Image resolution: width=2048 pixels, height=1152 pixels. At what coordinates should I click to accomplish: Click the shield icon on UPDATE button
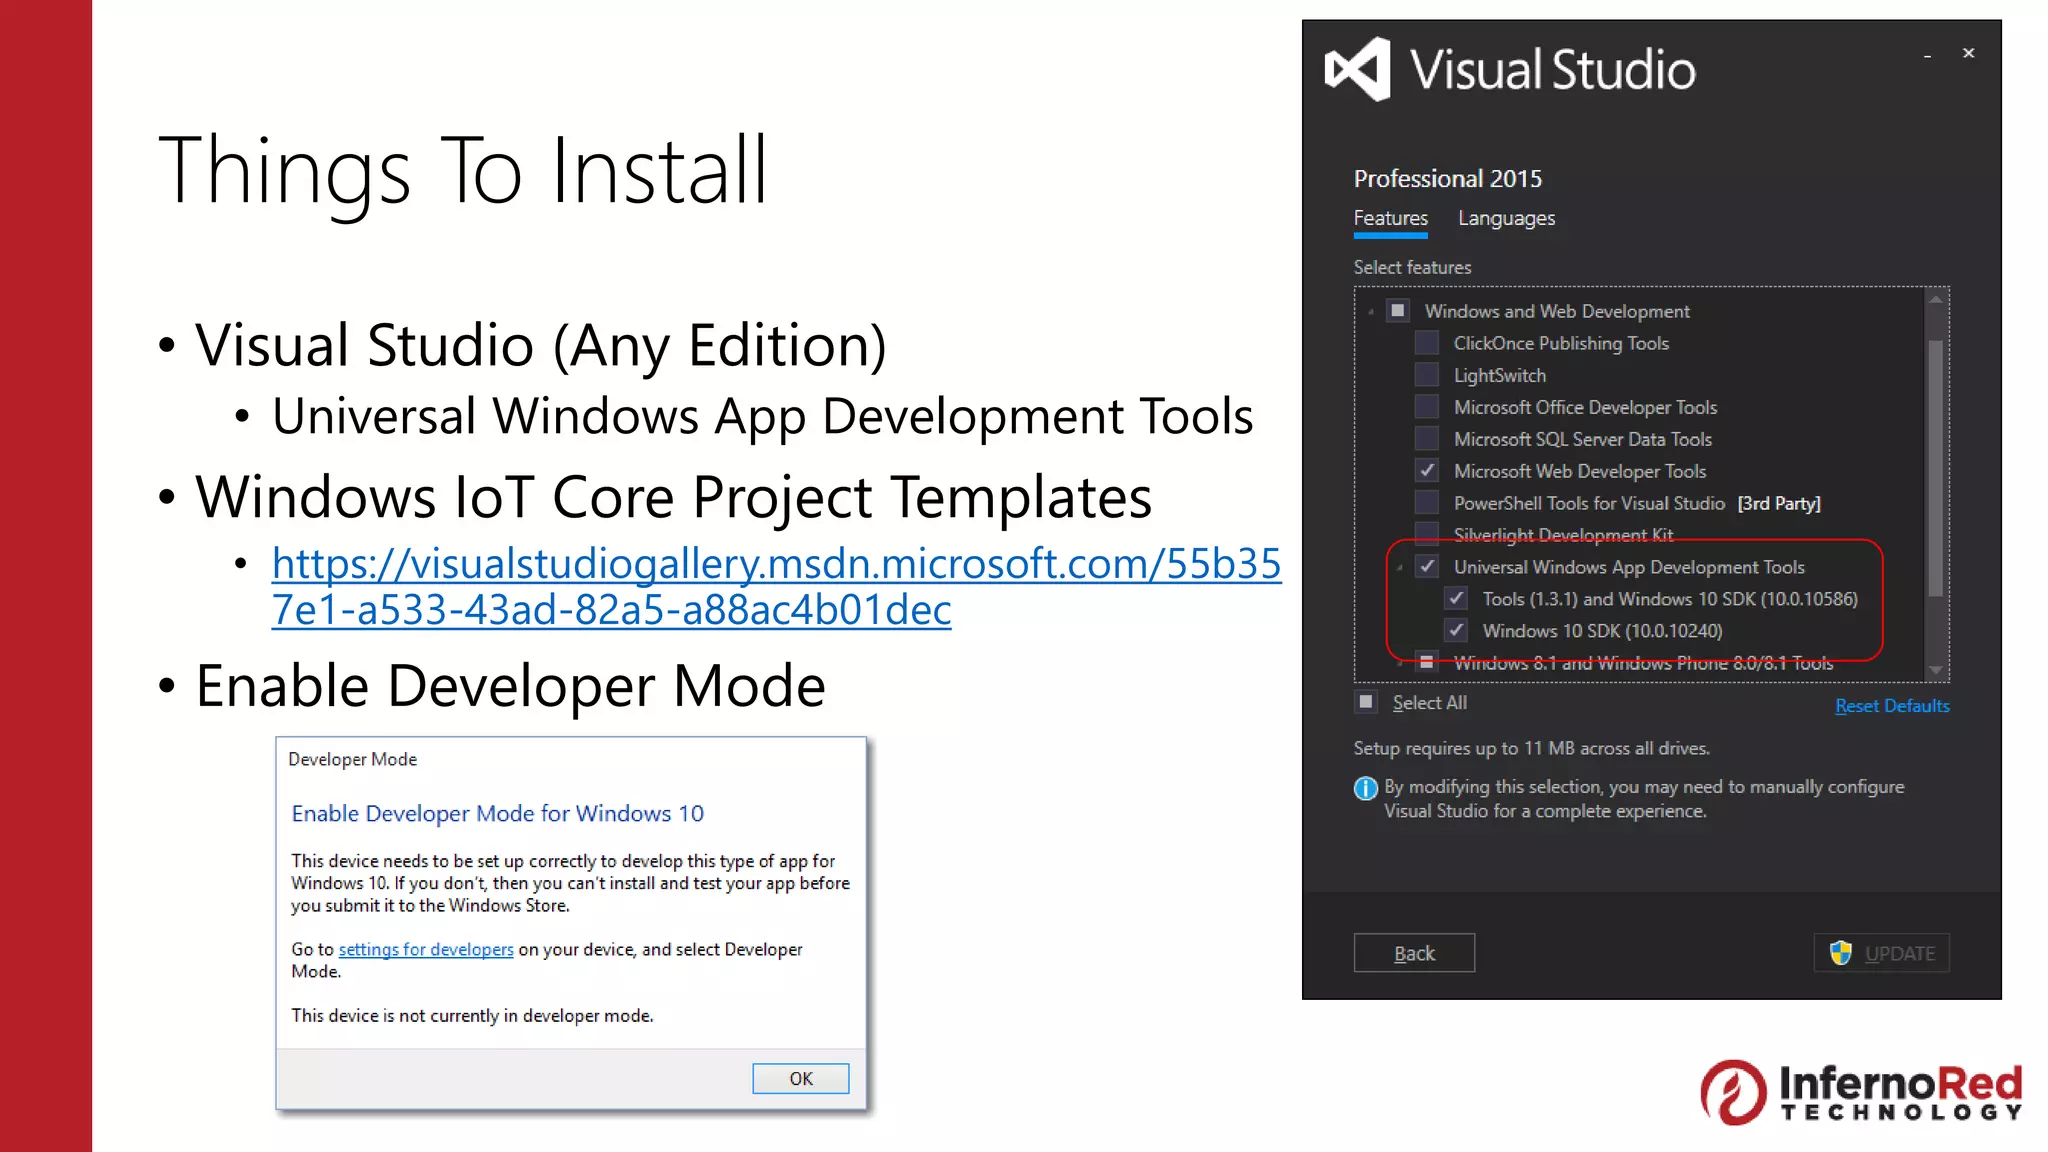1840,953
